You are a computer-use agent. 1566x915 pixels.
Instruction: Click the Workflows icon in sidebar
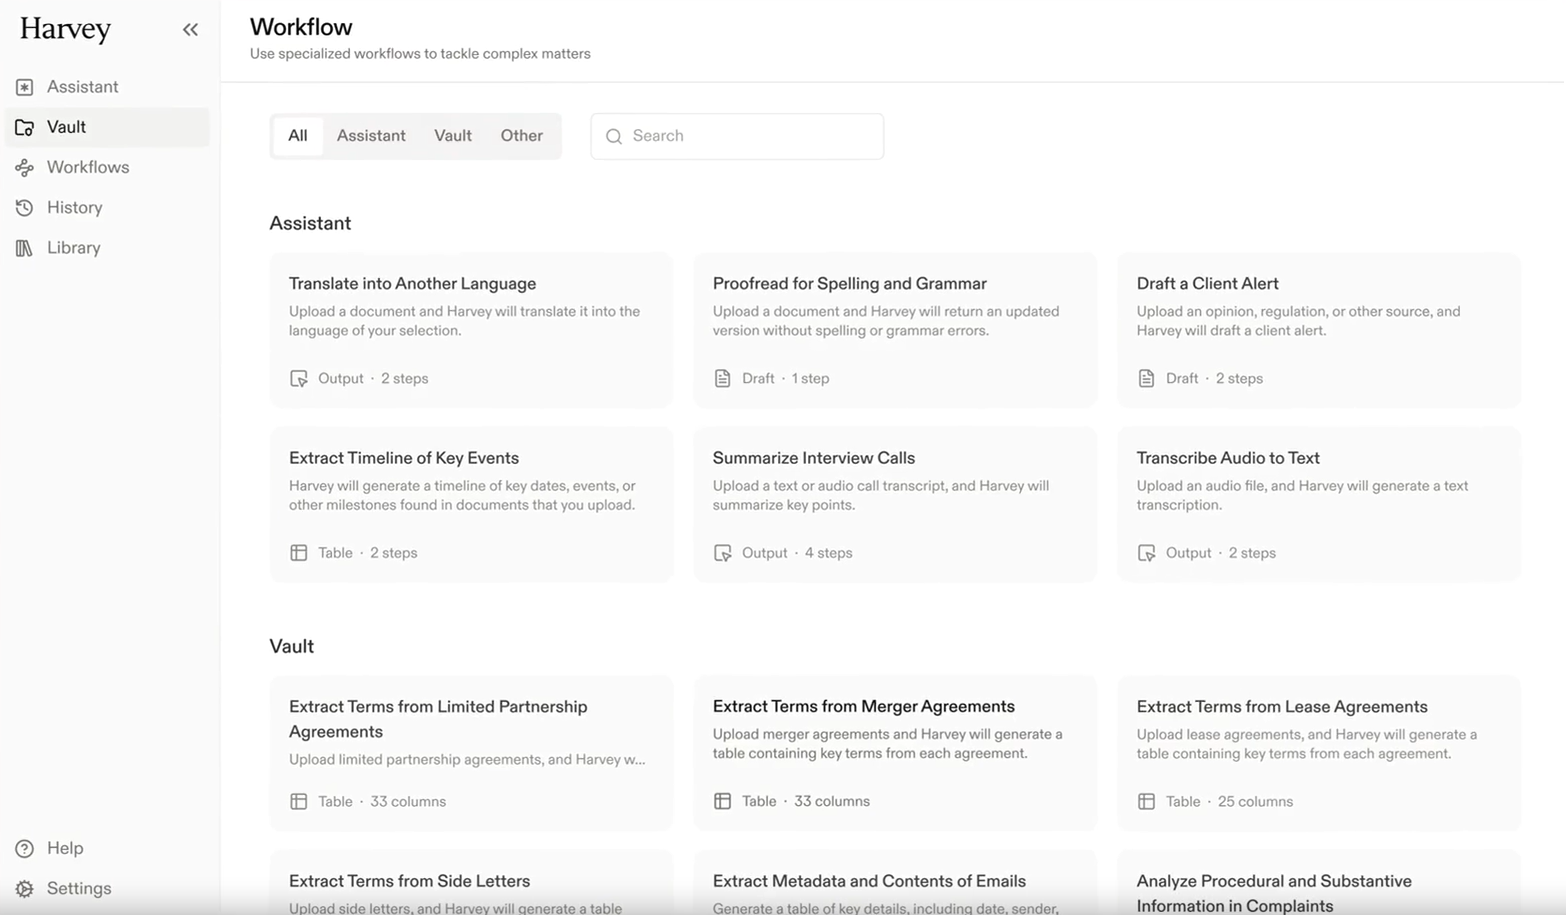click(24, 168)
